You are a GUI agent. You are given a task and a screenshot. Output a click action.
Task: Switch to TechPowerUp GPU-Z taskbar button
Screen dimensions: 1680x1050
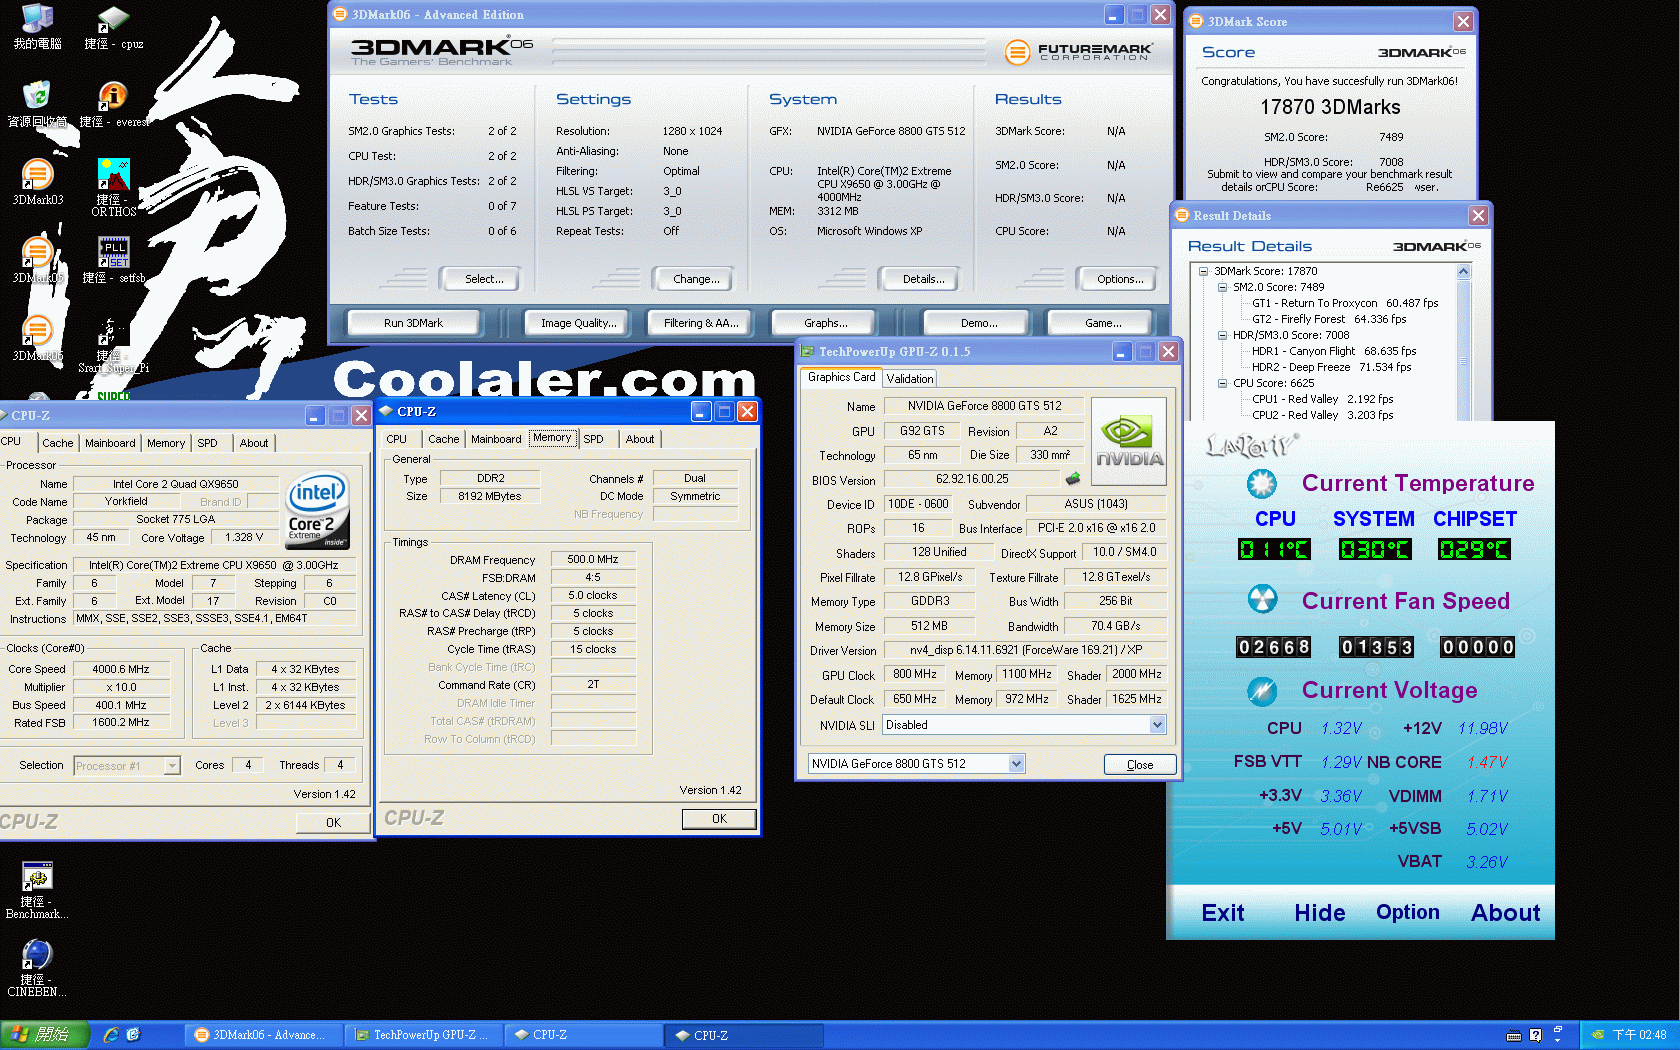(422, 1035)
